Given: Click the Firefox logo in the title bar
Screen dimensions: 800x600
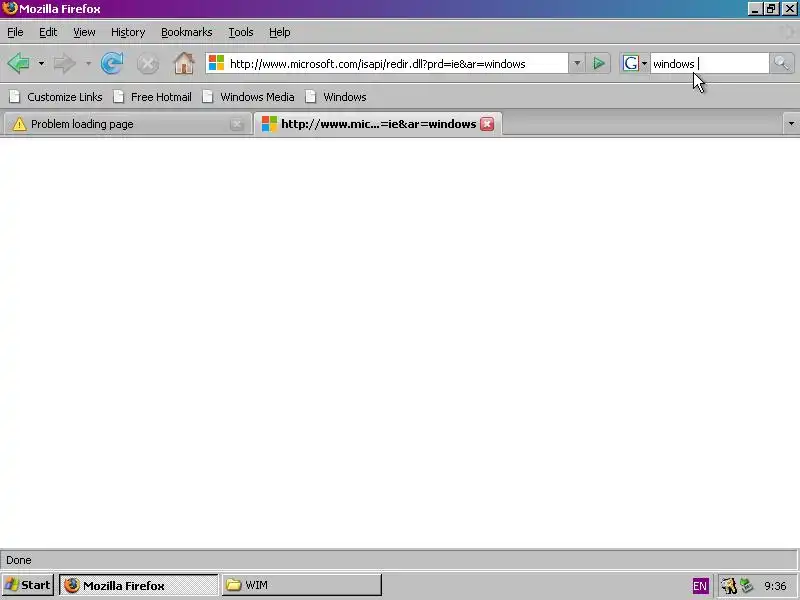Looking at the screenshot, I should pos(9,9).
